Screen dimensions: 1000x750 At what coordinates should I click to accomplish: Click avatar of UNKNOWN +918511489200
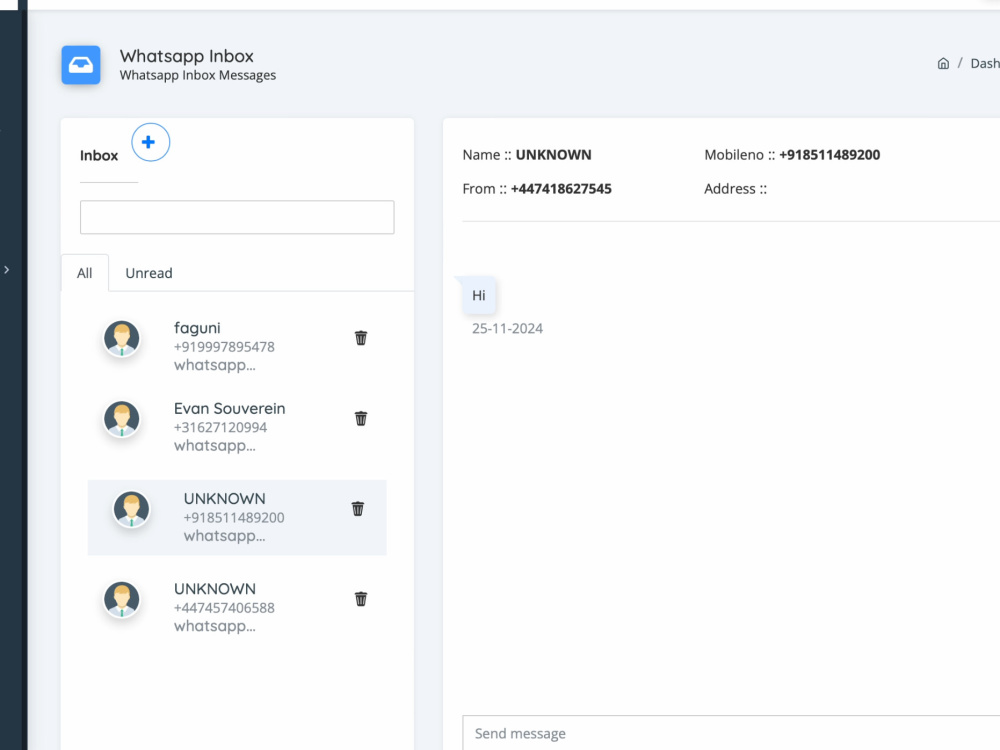(131, 509)
